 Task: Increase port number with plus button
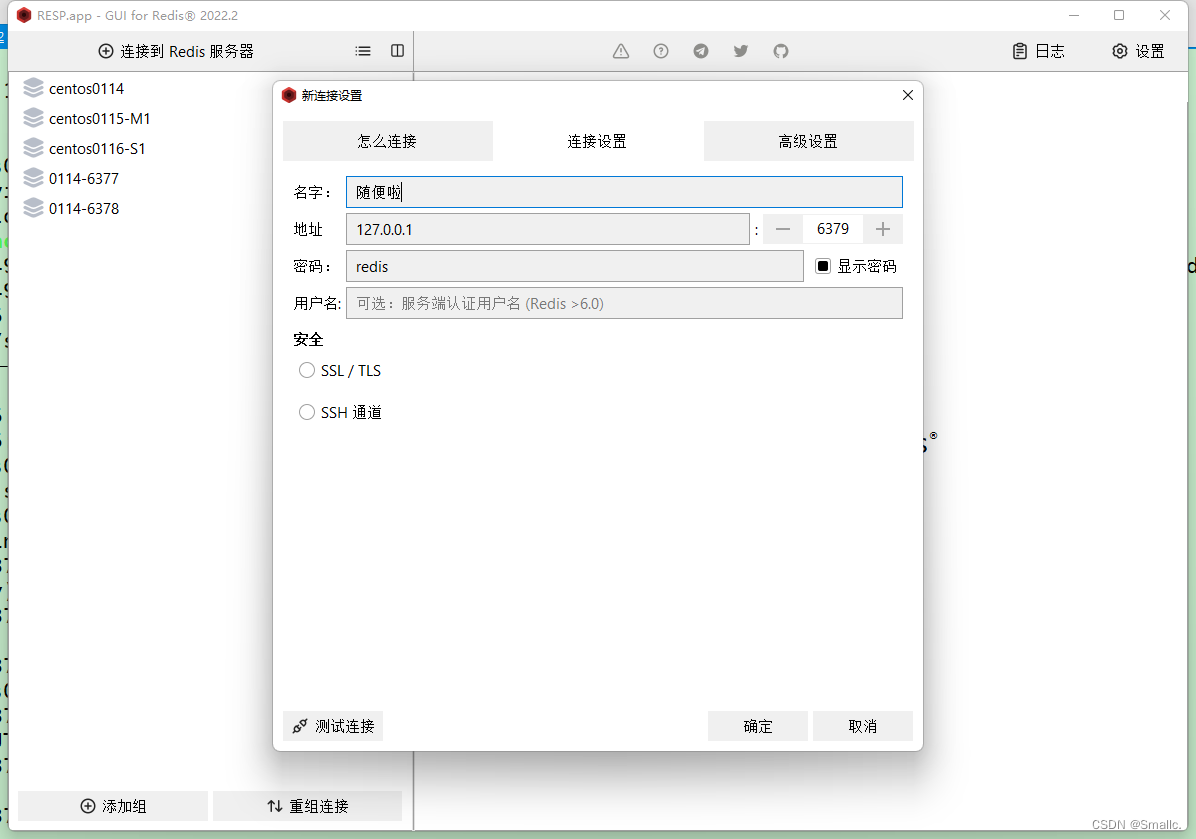click(883, 230)
